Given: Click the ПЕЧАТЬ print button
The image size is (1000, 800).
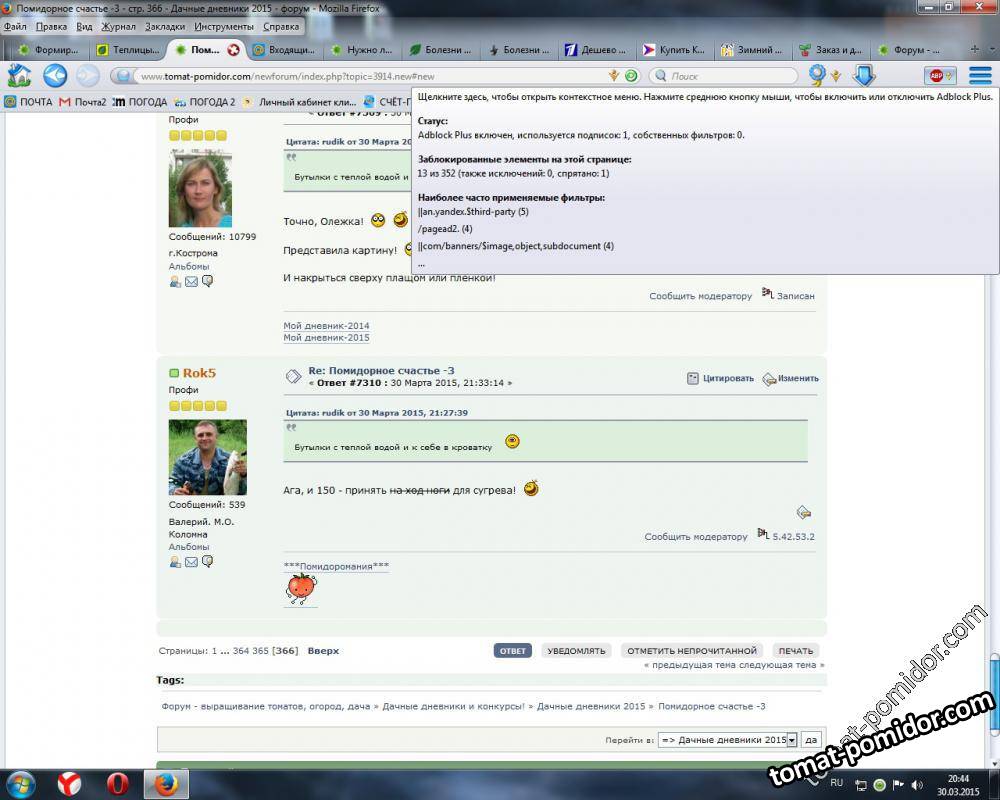Looking at the screenshot, I should [795, 650].
